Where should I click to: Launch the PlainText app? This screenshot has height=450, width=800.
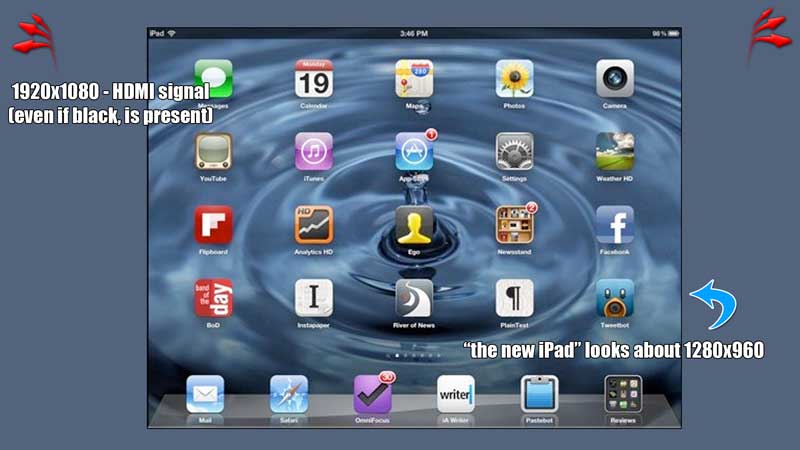[514, 298]
